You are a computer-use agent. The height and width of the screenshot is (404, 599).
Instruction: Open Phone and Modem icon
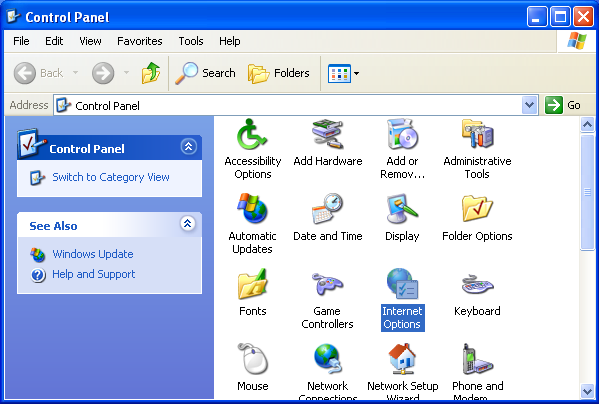[477, 359]
